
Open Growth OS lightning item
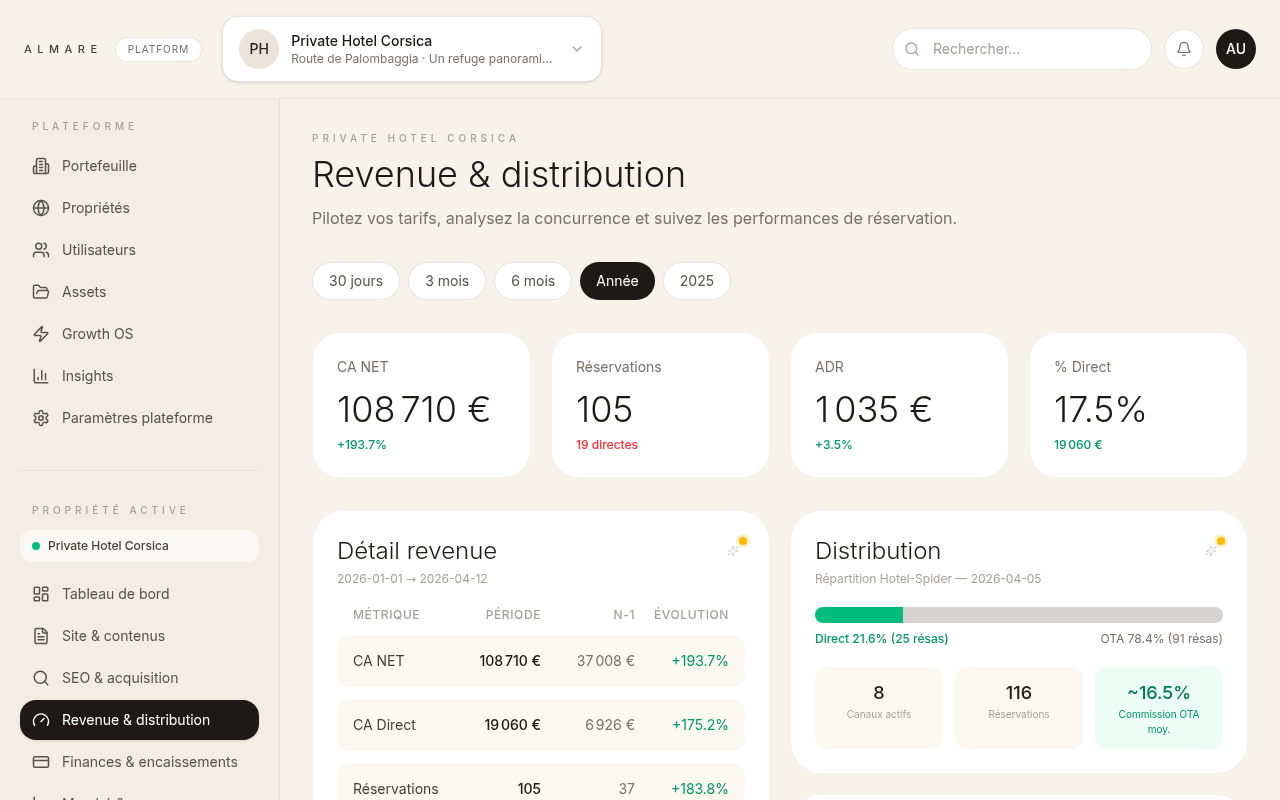coord(139,334)
